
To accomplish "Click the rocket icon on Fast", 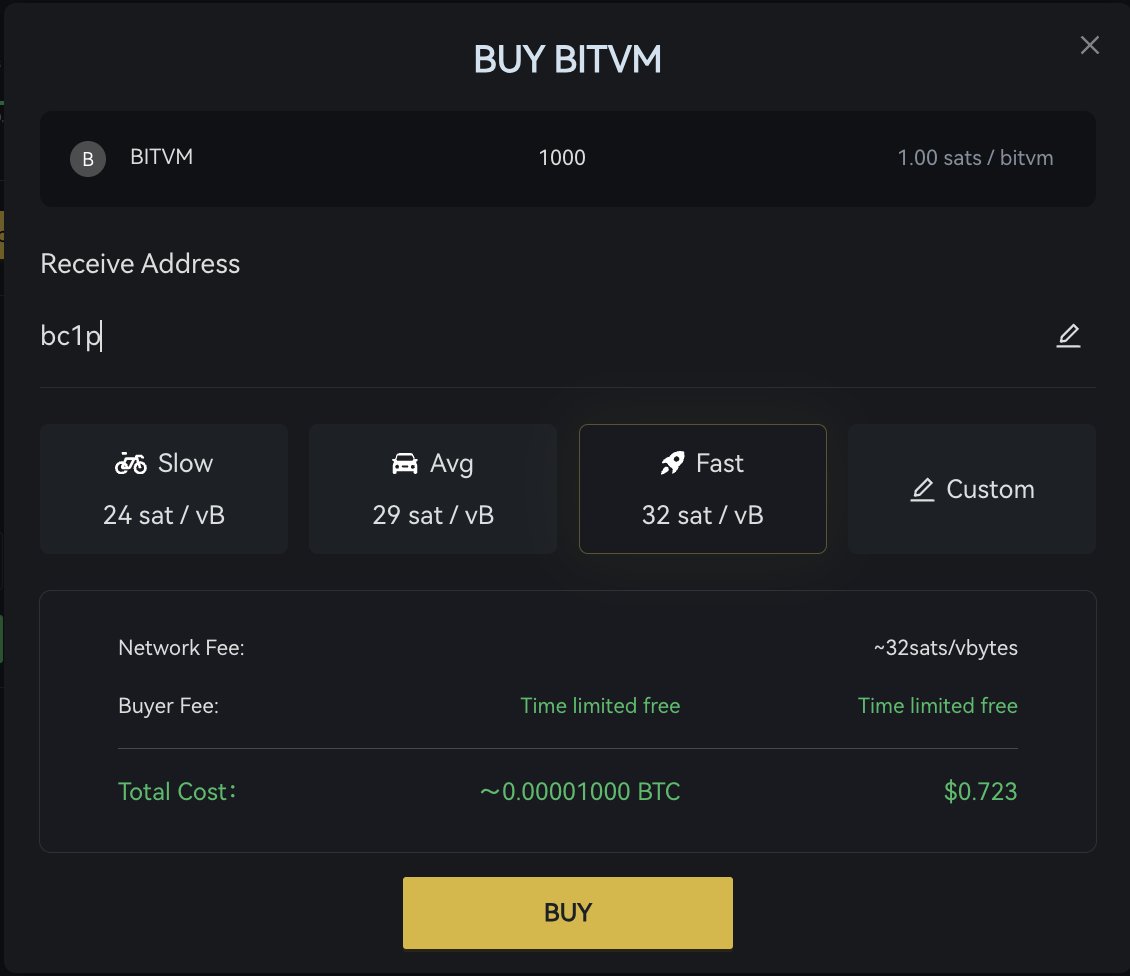I will [x=672, y=463].
